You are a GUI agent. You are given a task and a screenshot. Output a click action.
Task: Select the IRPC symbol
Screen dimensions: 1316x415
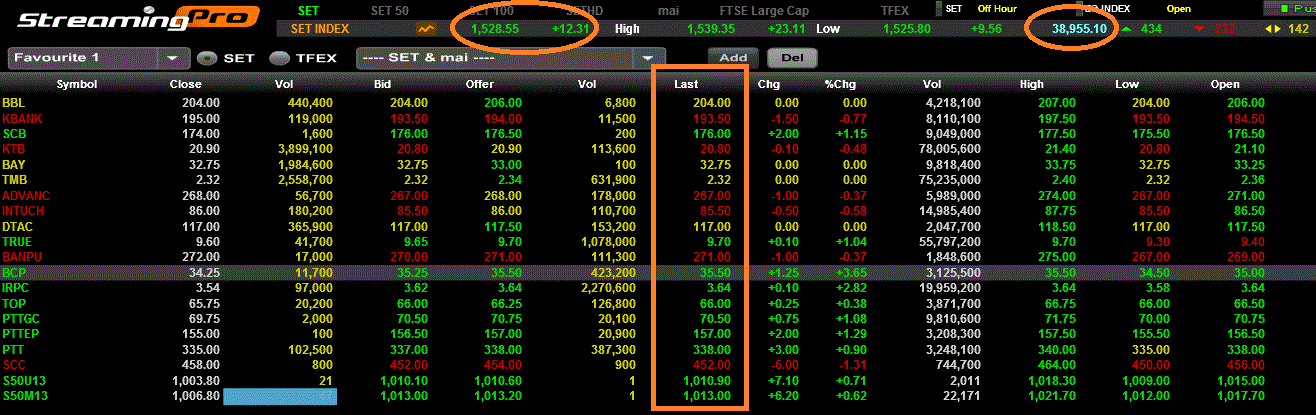16,288
